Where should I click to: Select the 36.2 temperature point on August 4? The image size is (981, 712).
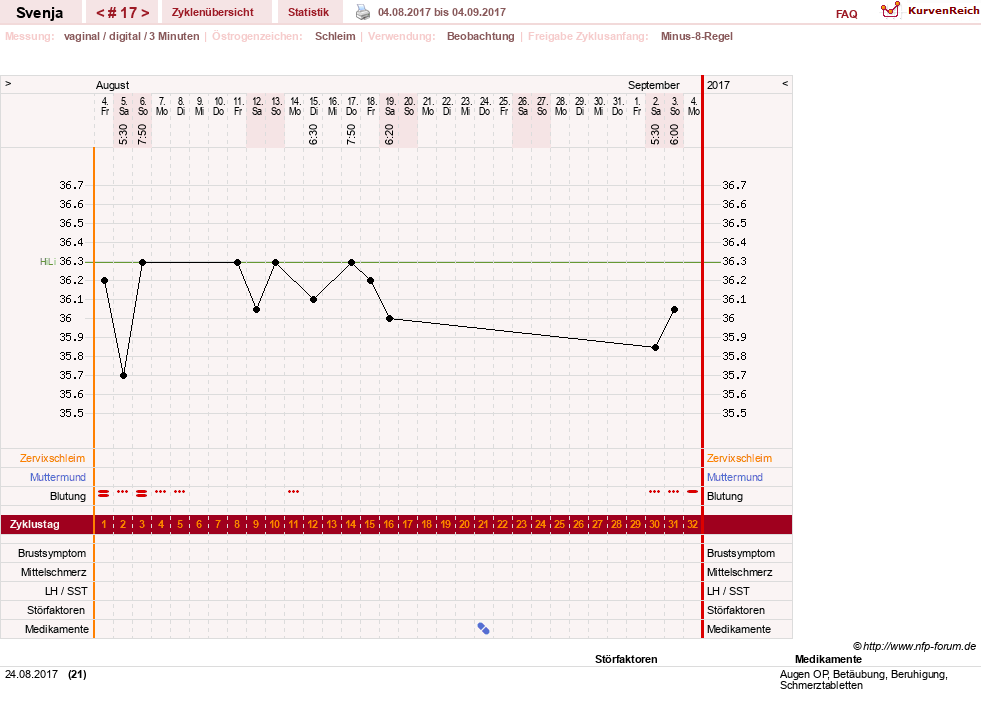[x=104, y=280]
